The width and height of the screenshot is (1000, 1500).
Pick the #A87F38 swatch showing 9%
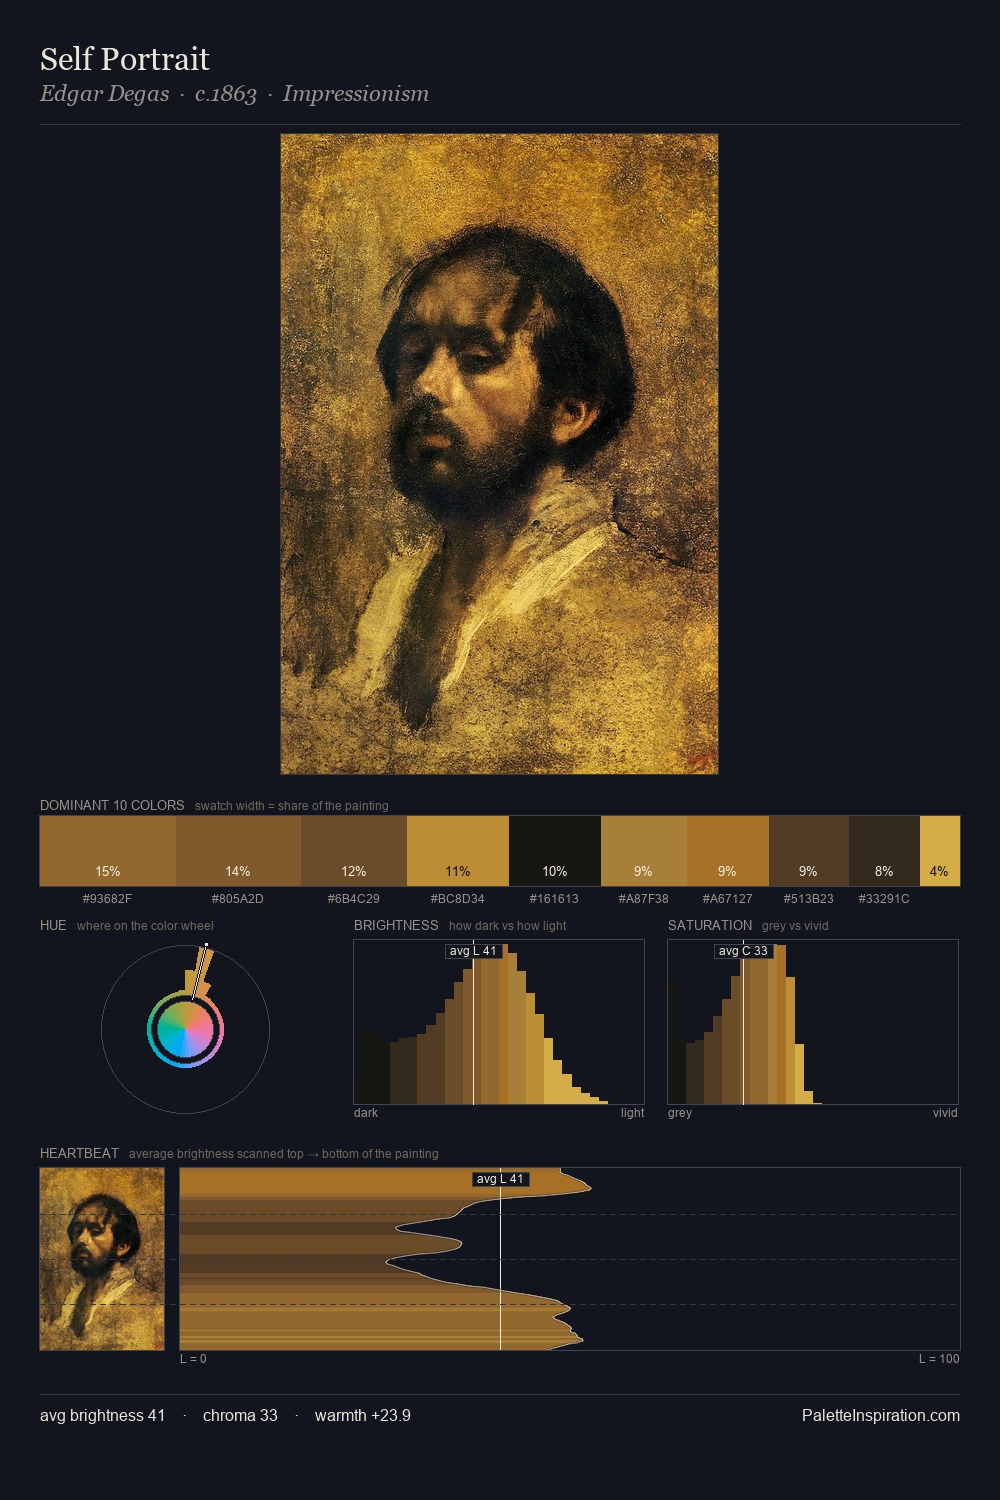point(644,851)
